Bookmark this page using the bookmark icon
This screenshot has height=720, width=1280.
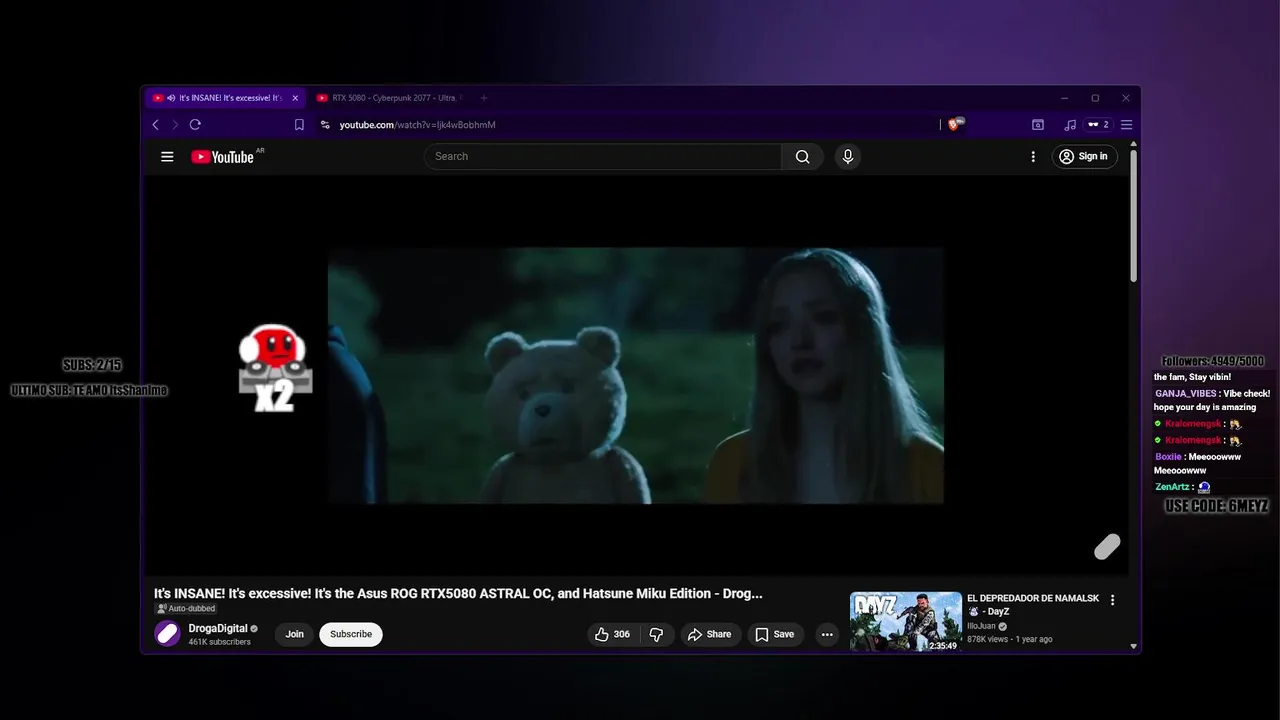point(299,125)
